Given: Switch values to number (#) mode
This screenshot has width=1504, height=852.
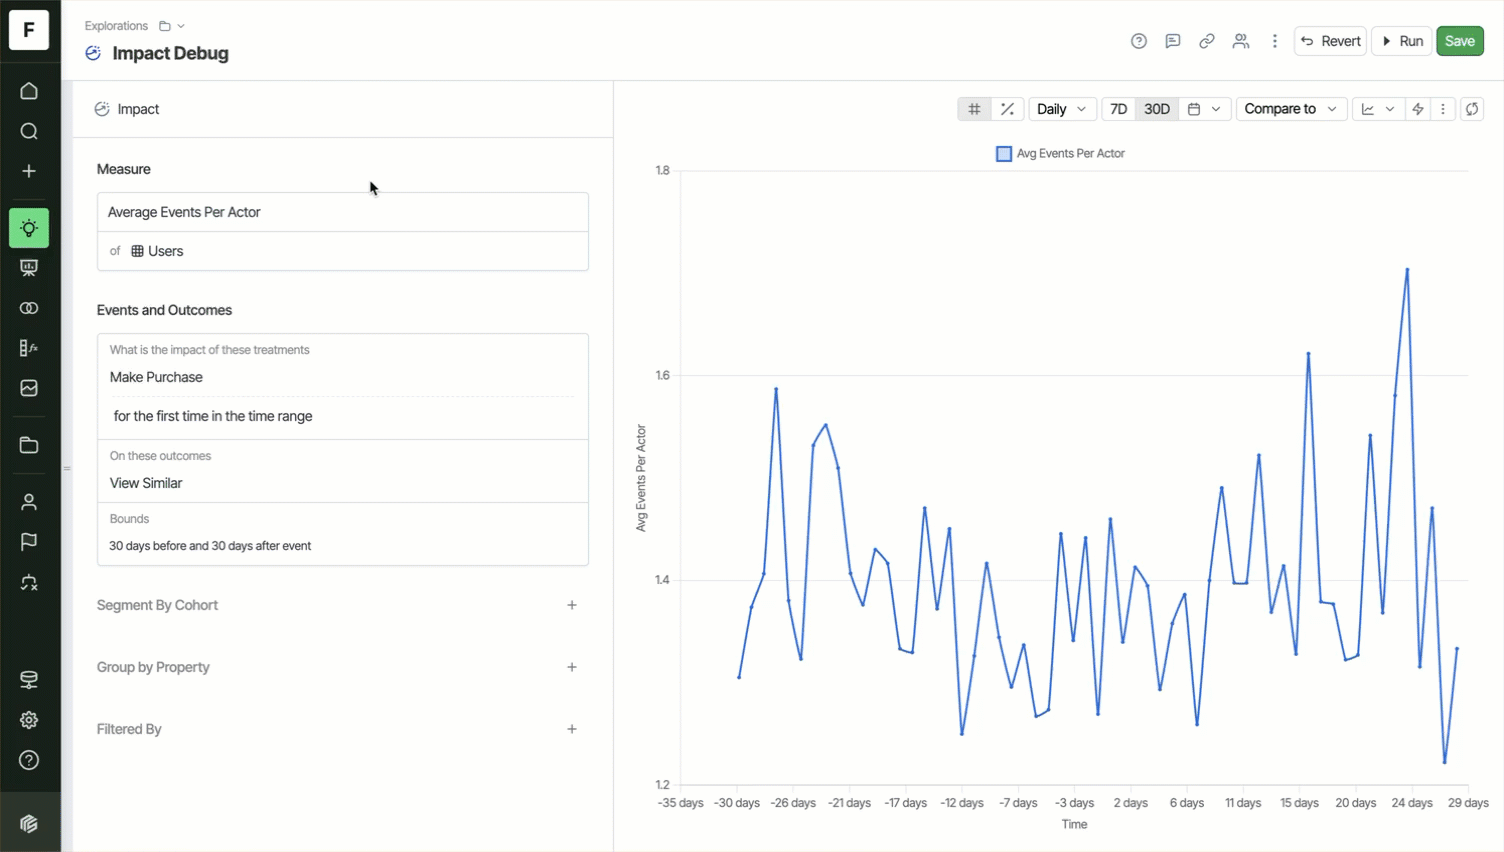Looking at the screenshot, I should pyautogui.click(x=974, y=109).
